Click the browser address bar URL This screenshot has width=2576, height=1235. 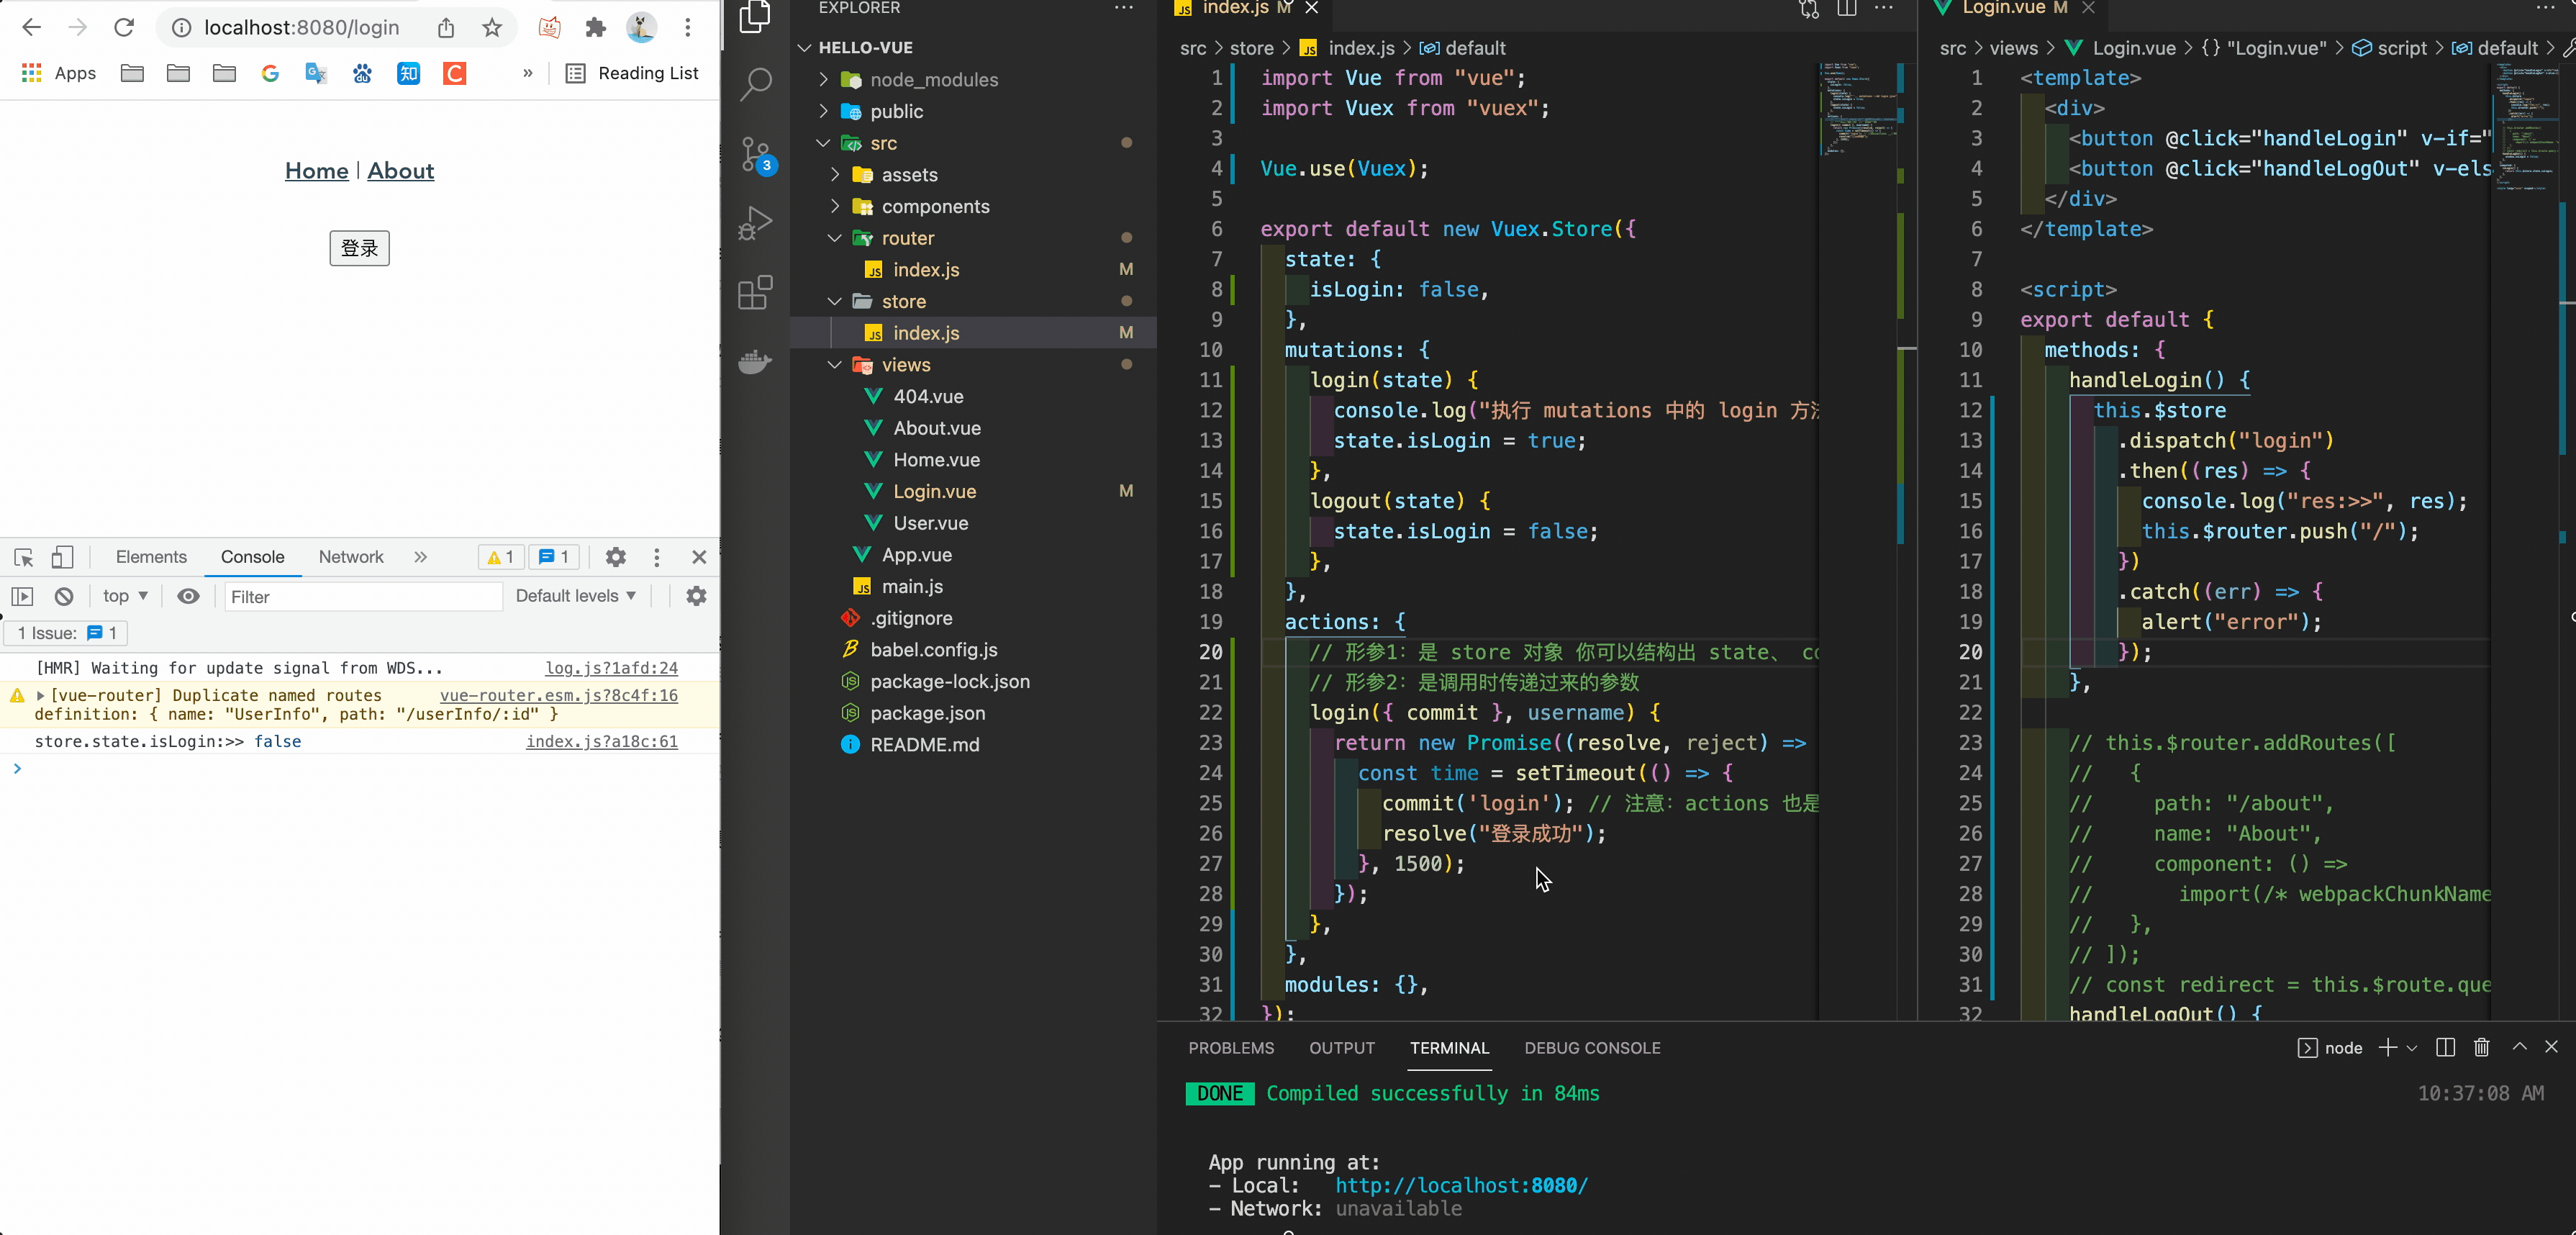tap(301, 28)
